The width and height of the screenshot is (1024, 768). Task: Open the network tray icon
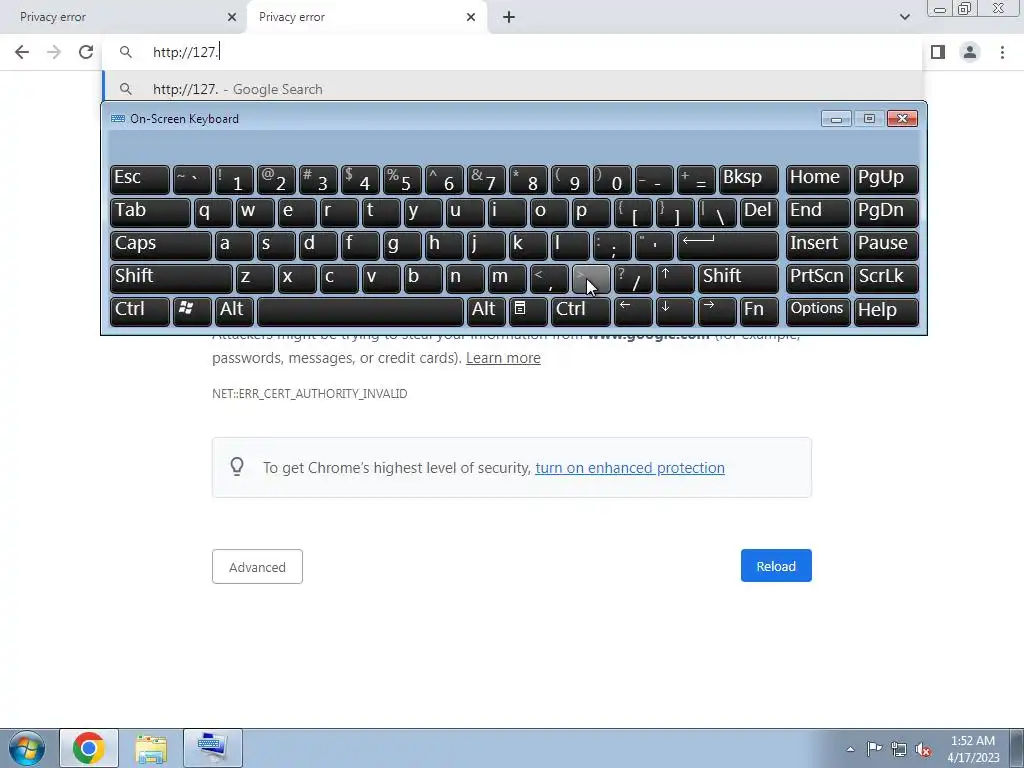[x=899, y=749]
